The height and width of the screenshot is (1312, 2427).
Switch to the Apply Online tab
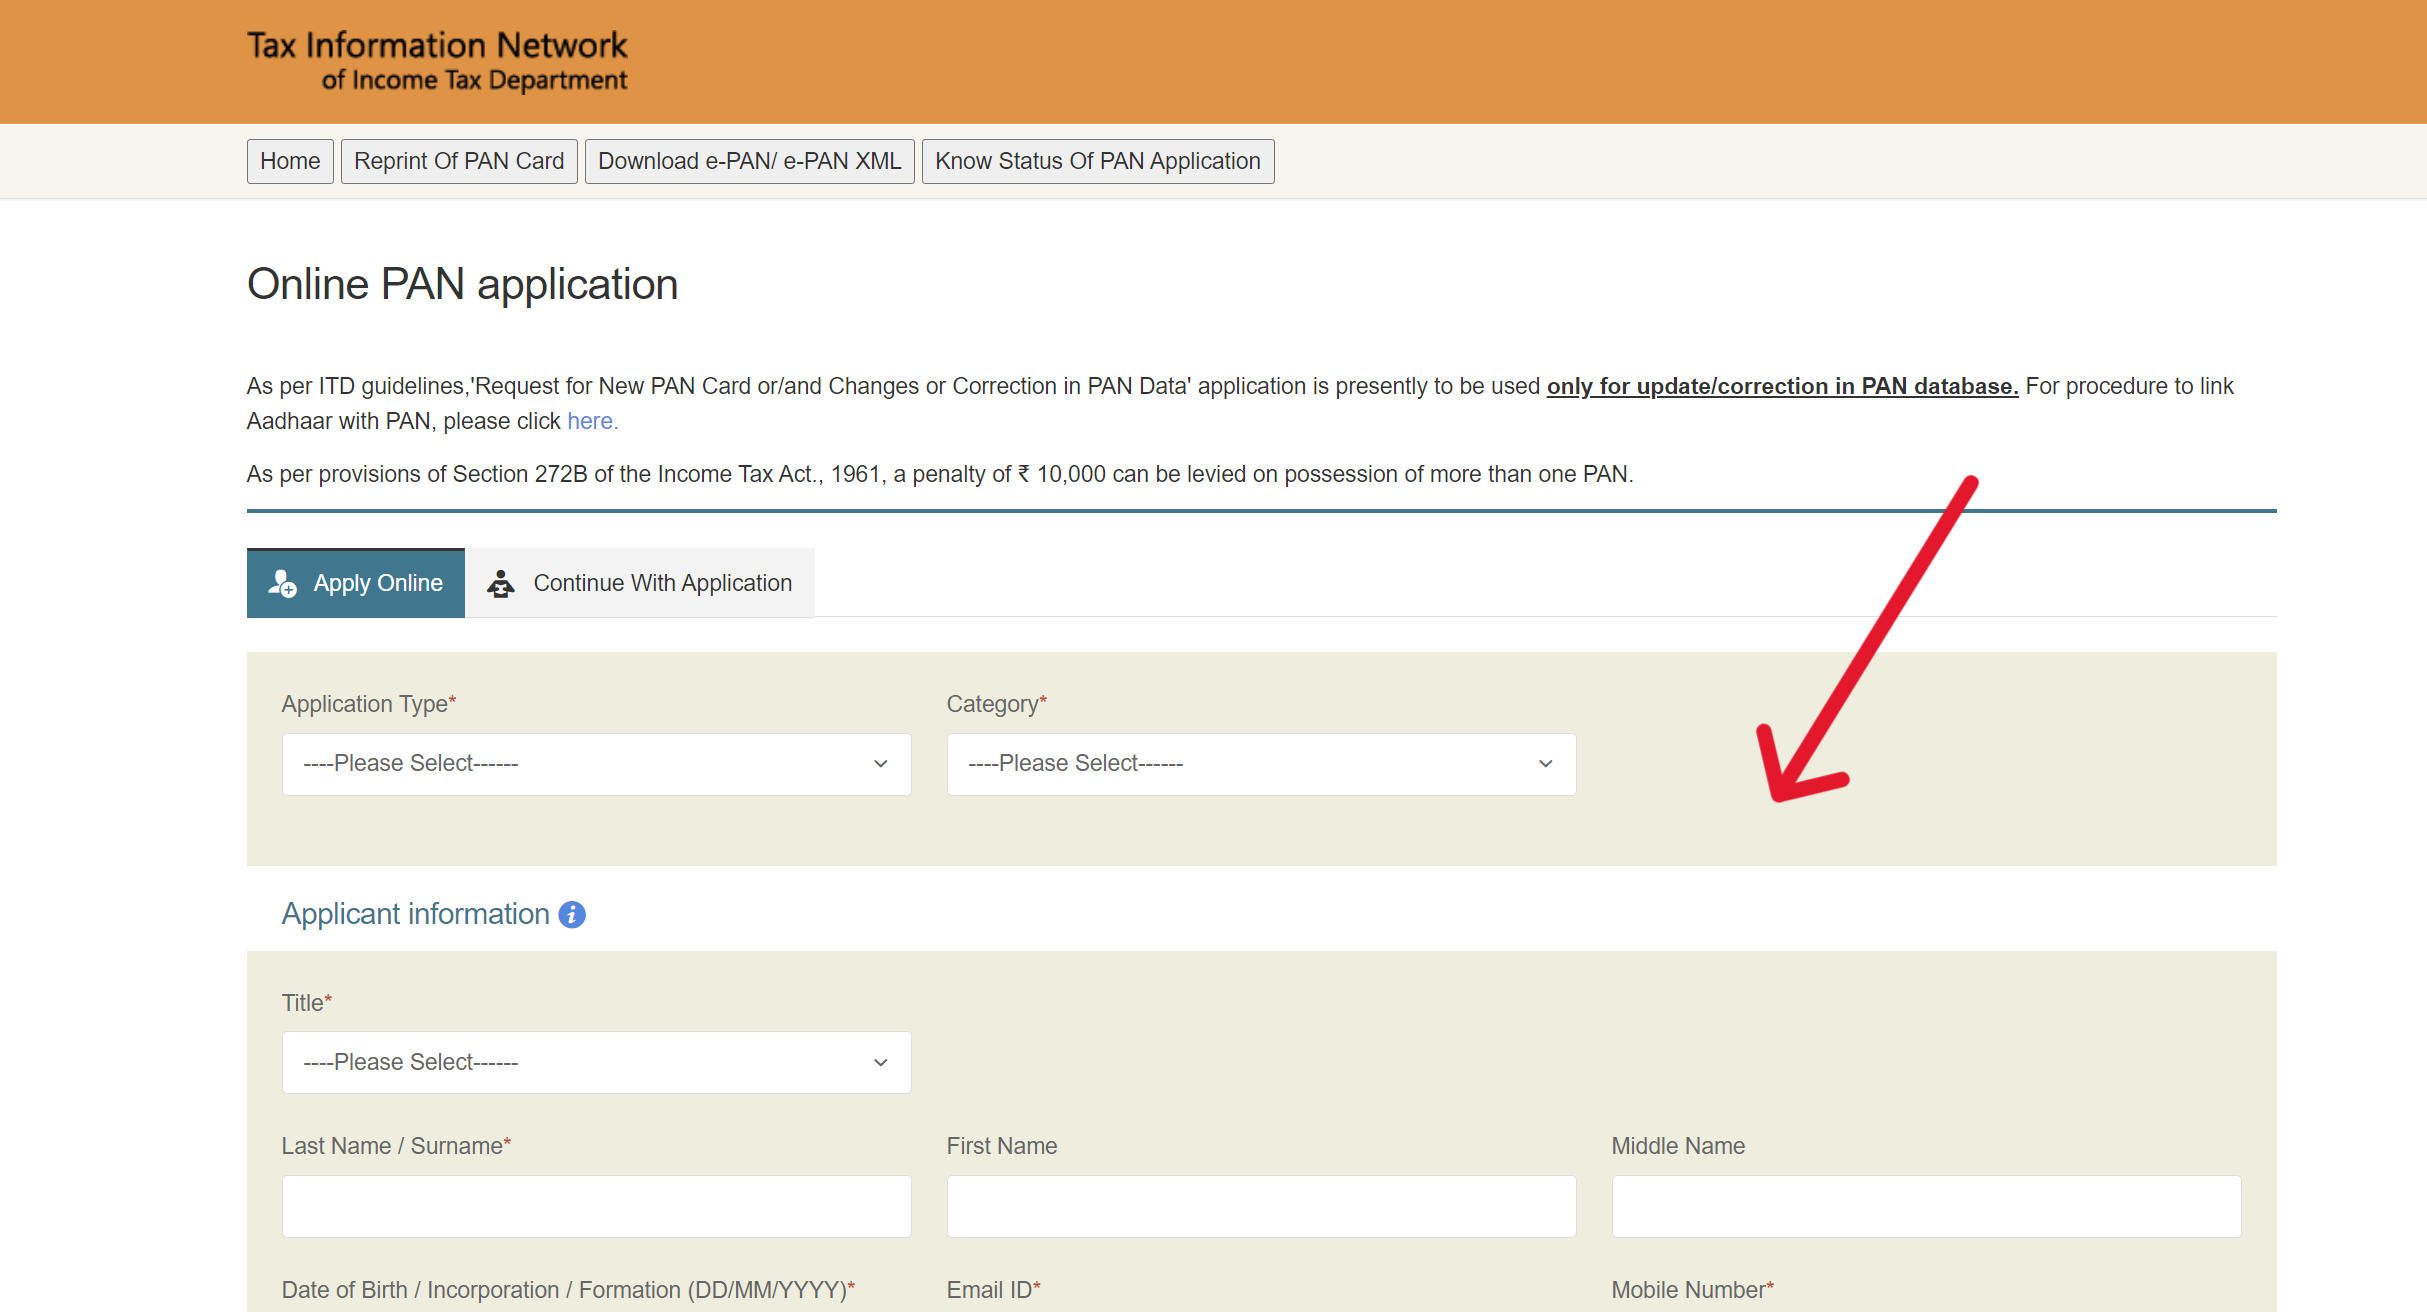[356, 583]
